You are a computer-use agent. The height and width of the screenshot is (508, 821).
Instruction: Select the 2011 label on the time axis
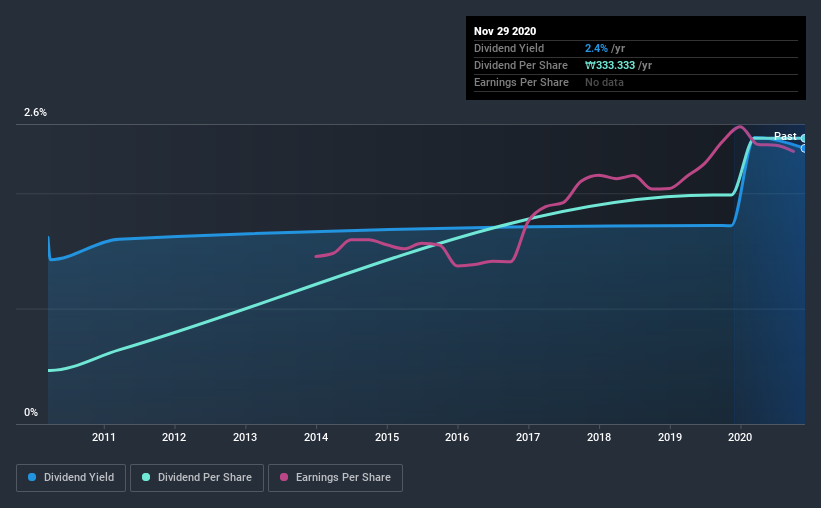[104, 437]
